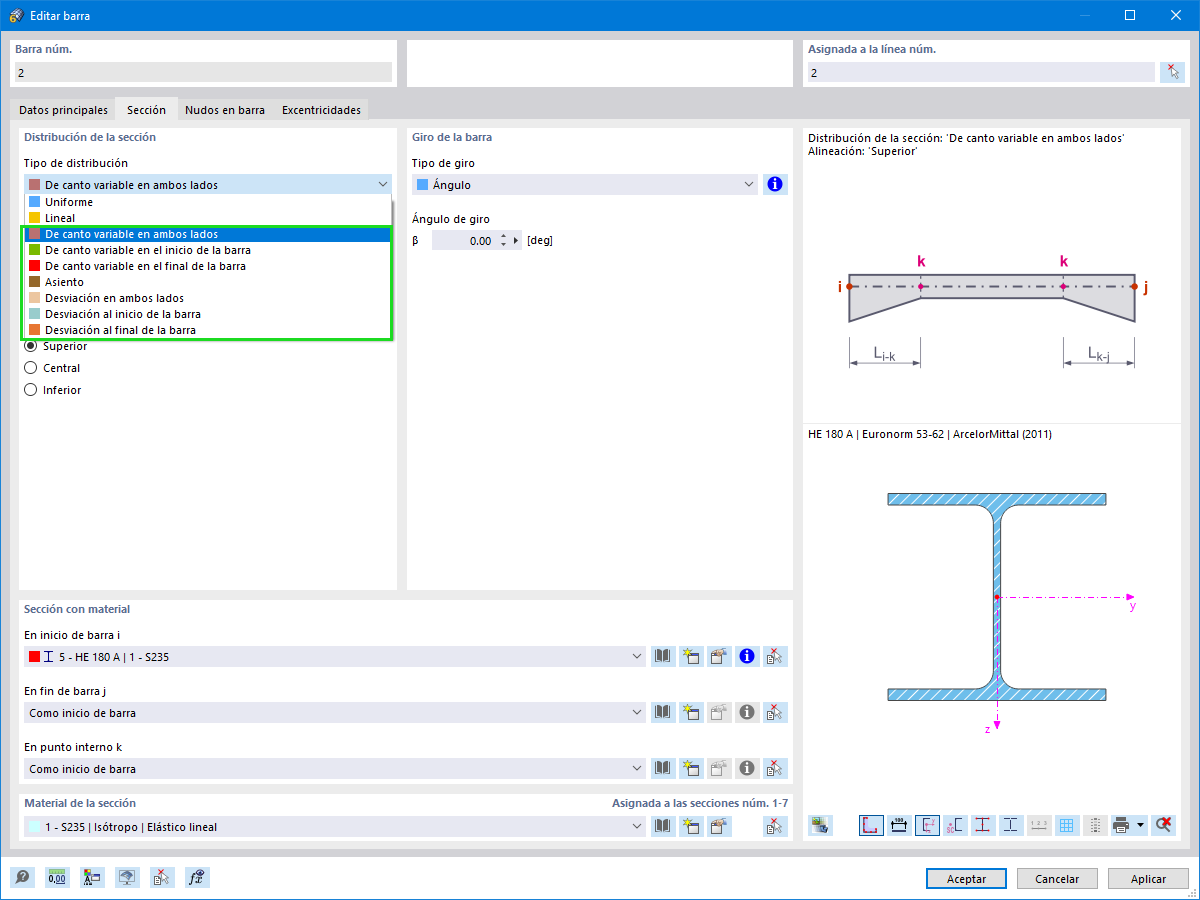Switch to the 'Sección' tab
Image resolution: width=1200 pixels, height=900 pixels.
(x=146, y=109)
